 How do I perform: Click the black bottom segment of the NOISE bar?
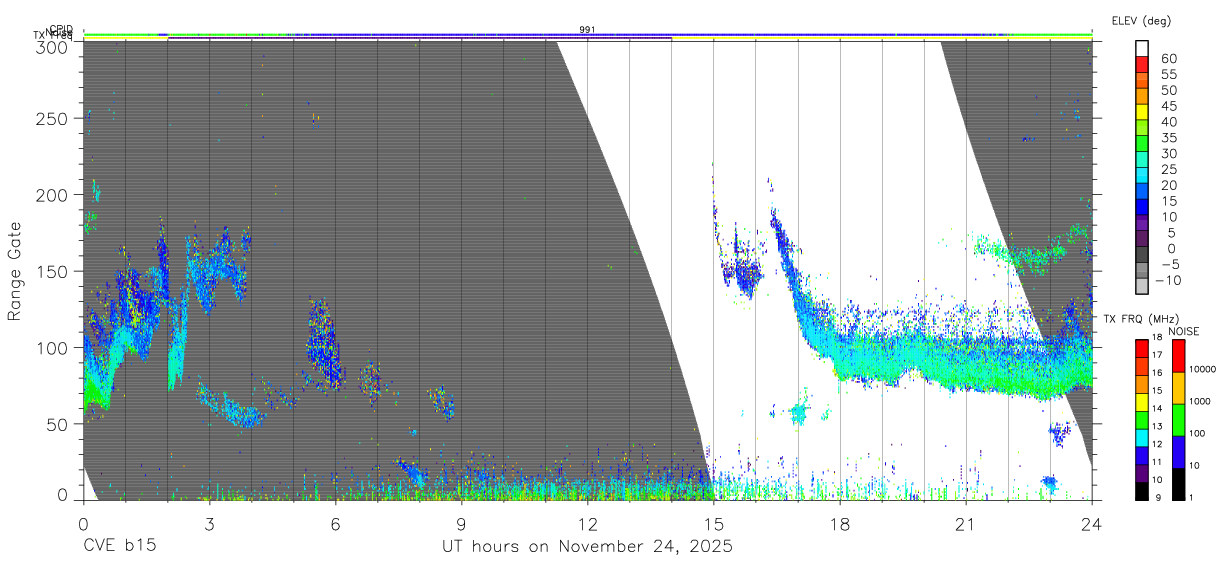coord(1177,484)
